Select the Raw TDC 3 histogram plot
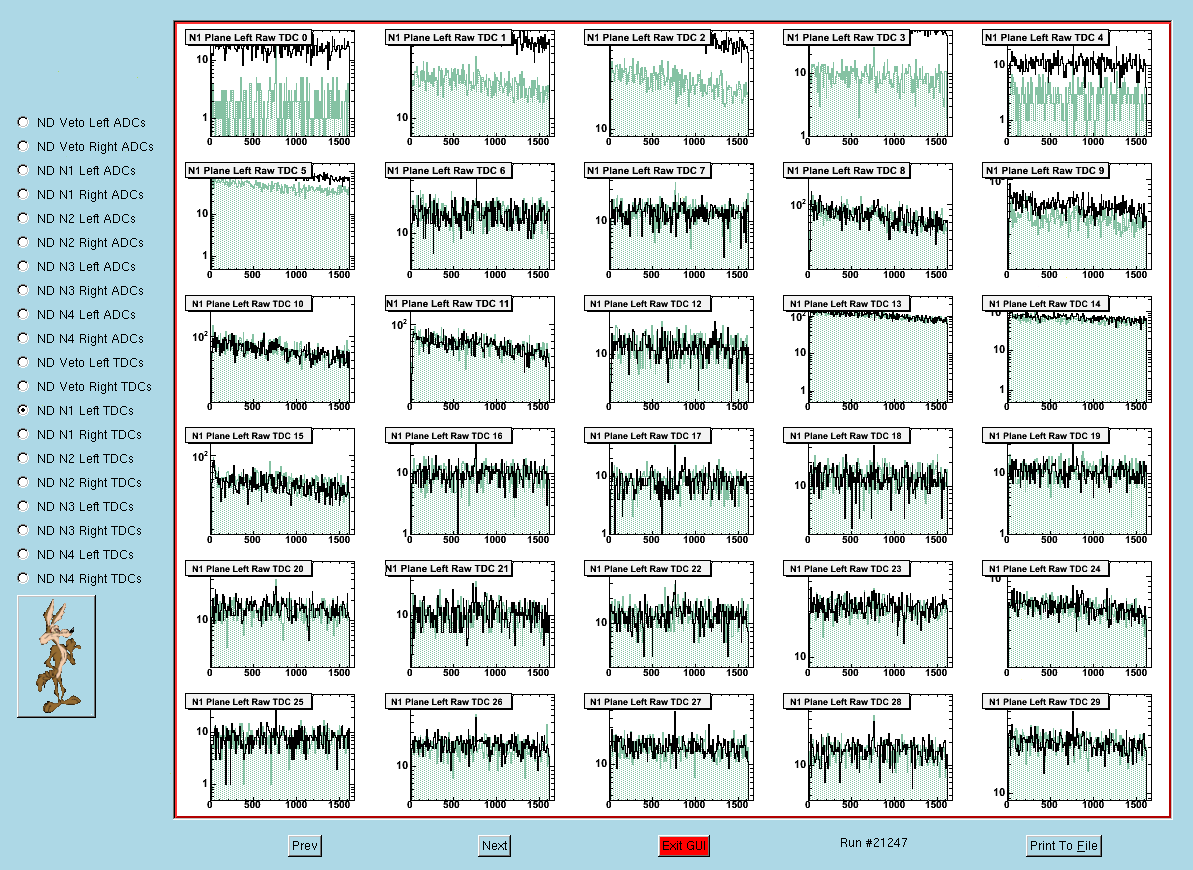The image size is (1193, 870). (867, 88)
